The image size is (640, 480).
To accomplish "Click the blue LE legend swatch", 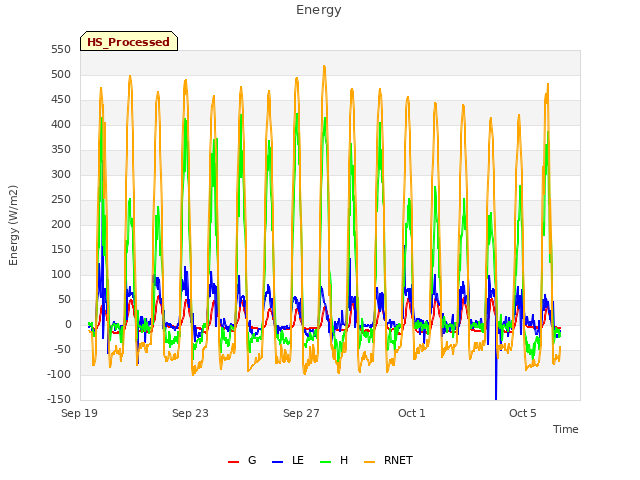I will (x=277, y=462).
